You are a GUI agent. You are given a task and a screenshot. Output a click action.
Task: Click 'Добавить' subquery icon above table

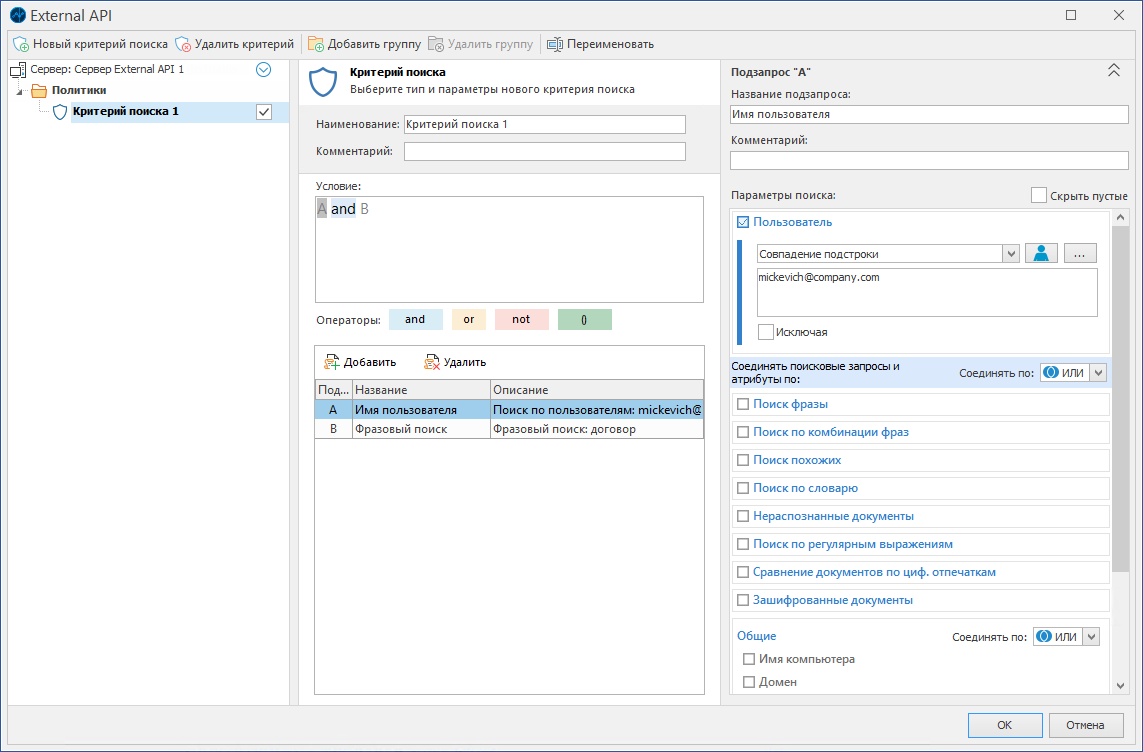(332, 362)
